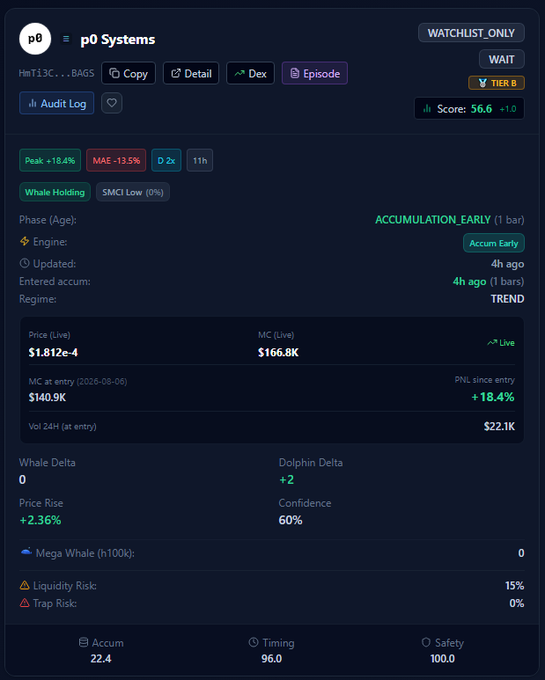The width and height of the screenshot is (545, 680).
Task: Click the Trap Risk 0% value
Action: tap(517, 603)
